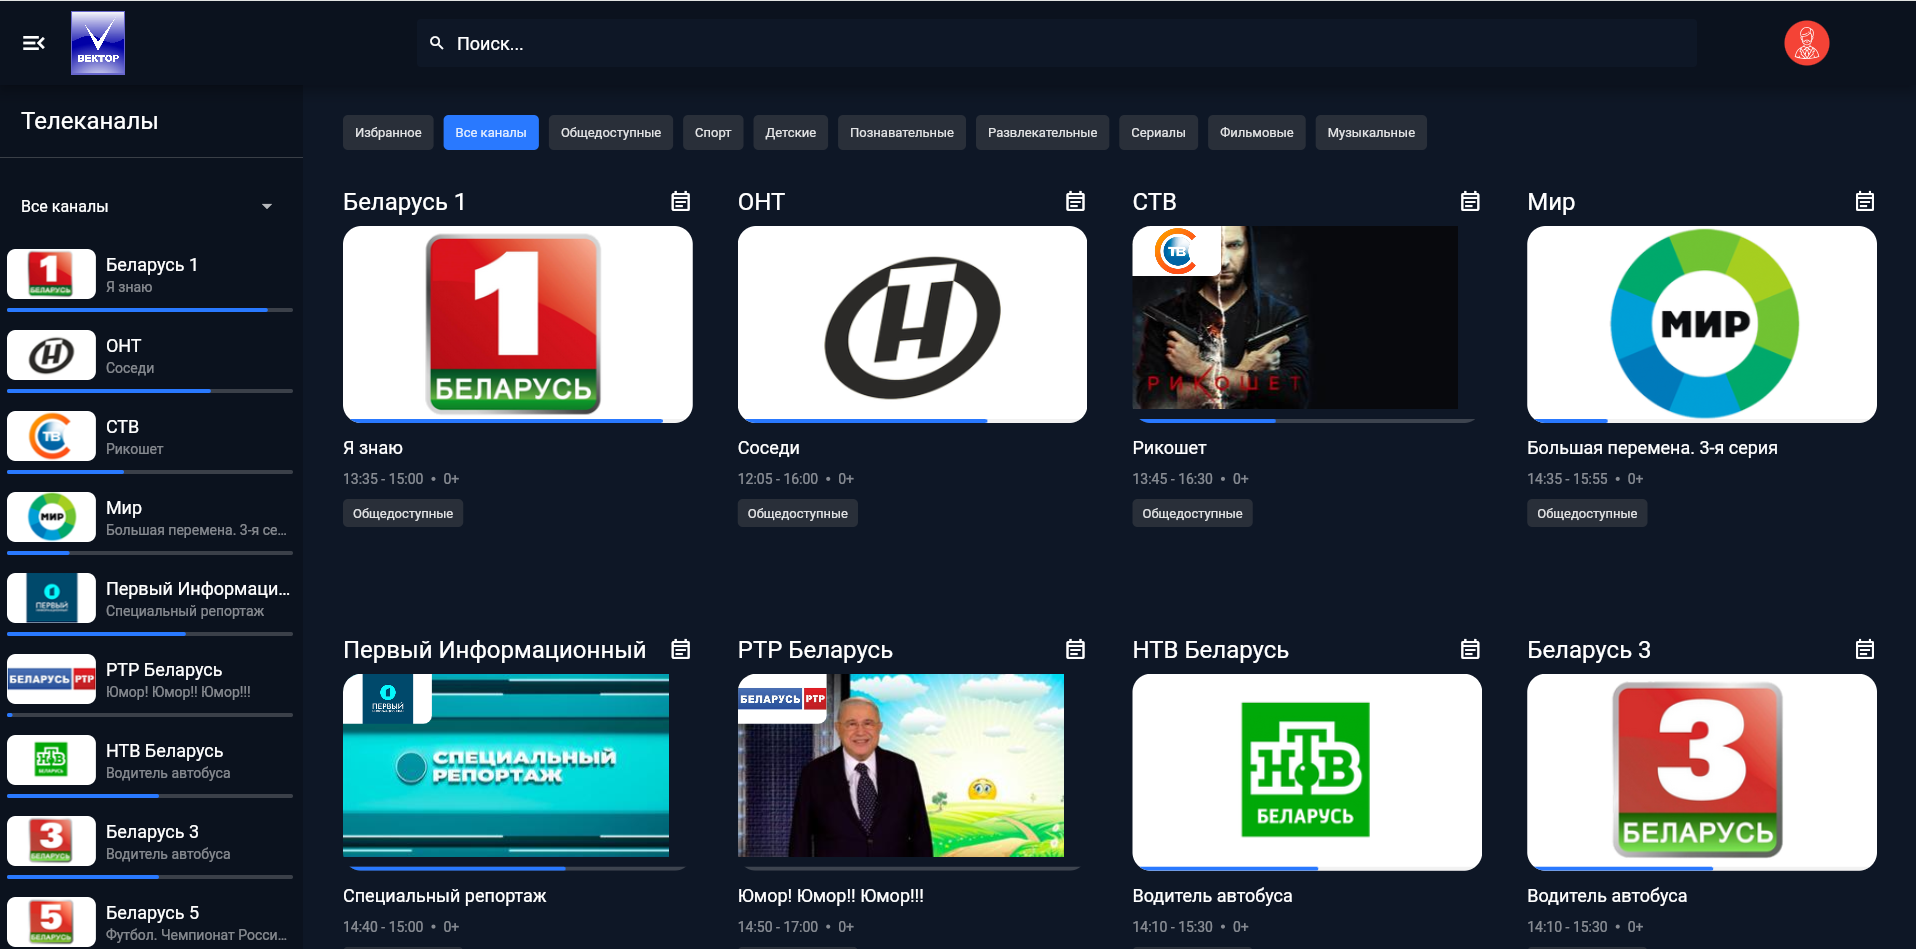1916x949 pixels.
Task: Select СТВ logo in sidebar
Action: click(51, 436)
